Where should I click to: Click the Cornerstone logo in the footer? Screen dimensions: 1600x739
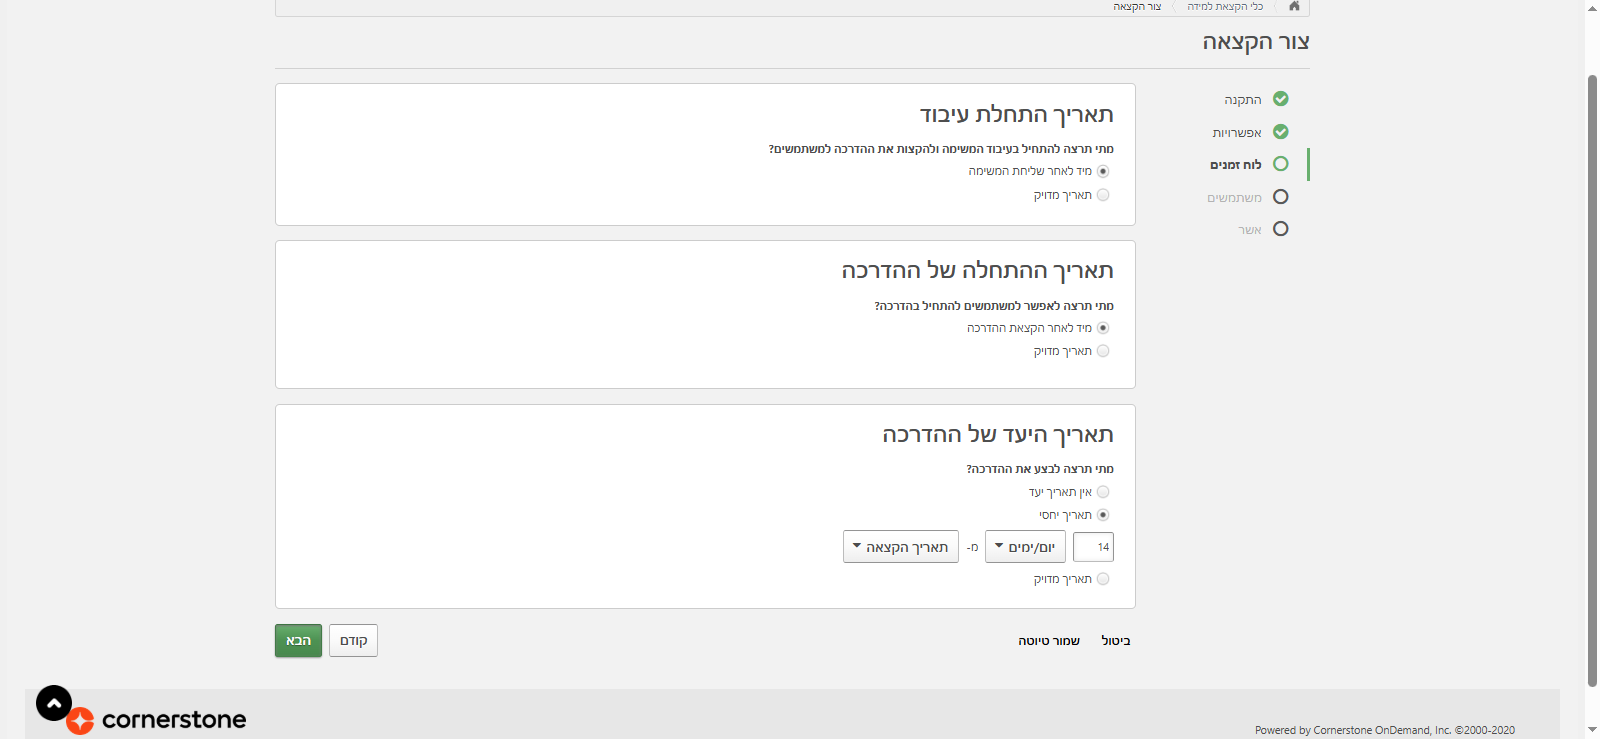click(158, 719)
